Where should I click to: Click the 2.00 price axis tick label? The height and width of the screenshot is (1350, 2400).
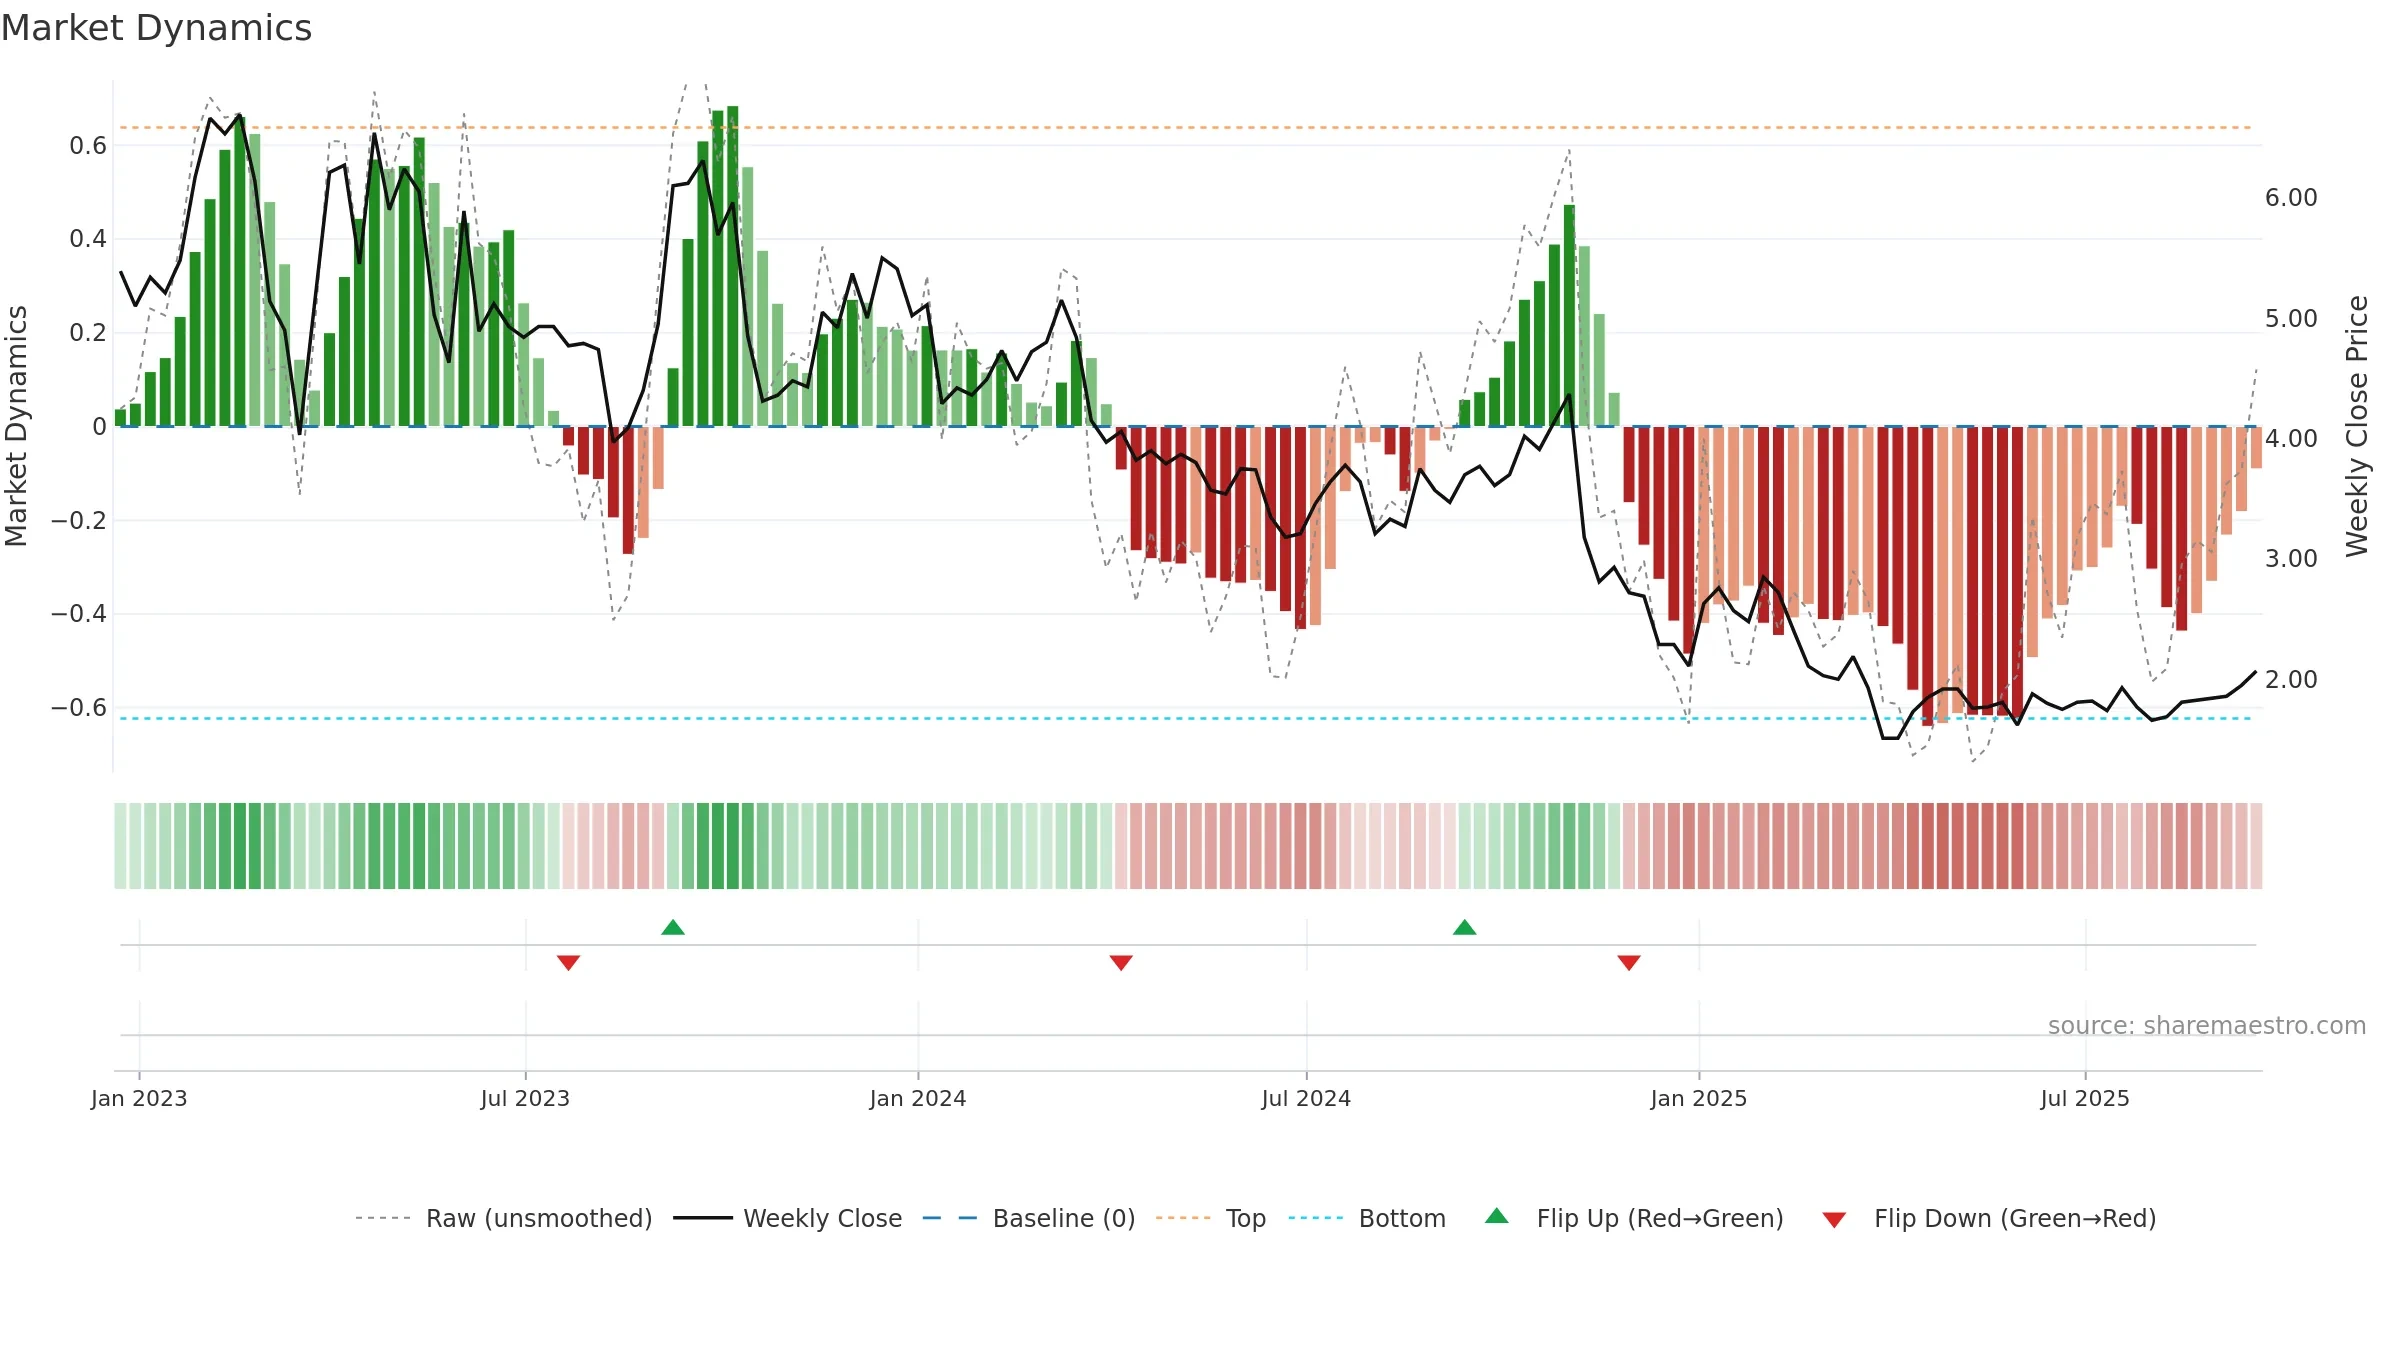2291,679
